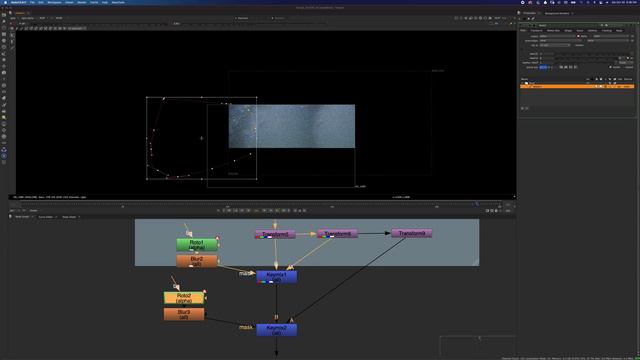The height and width of the screenshot is (360, 640).
Task: Select the Keymix2 node
Action: 277,330
